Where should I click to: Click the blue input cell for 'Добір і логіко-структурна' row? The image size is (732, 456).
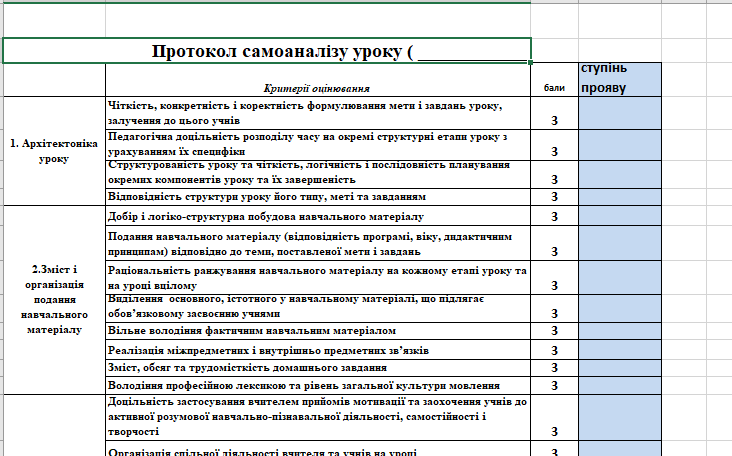coord(620,216)
